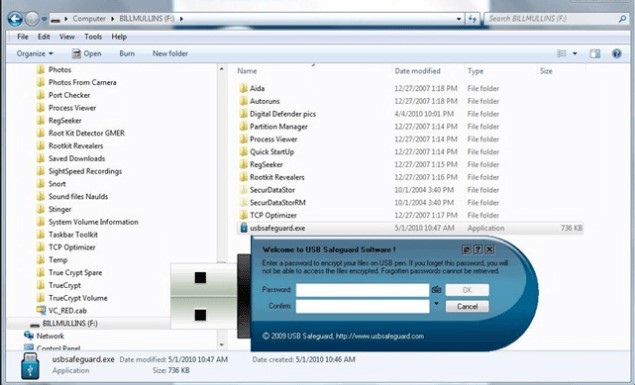The image size is (635, 385).
Task: Click the Open toolbar button
Action: (87, 53)
